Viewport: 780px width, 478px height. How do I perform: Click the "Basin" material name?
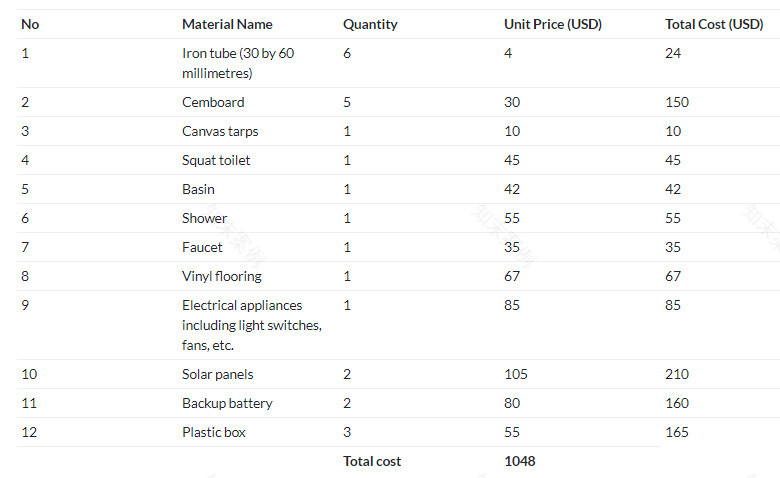tap(198, 189)
